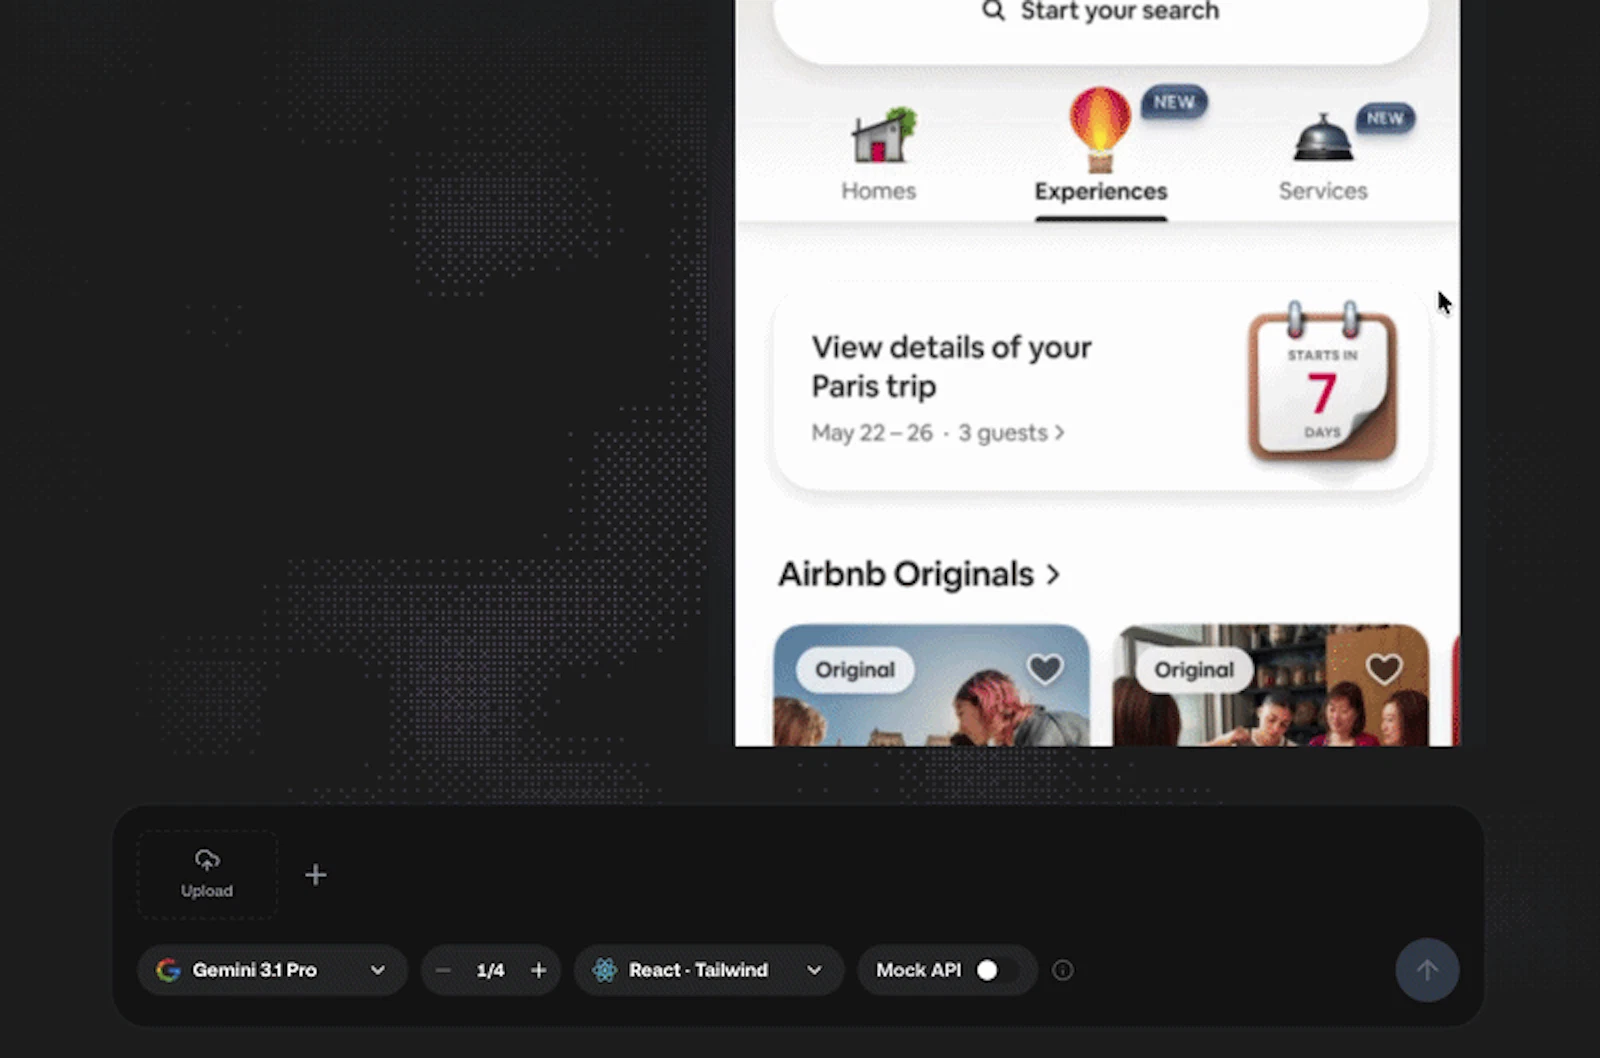The height and width of the screenshot is (1058, 1600).
Task: Click the chevron next to Airbnb Originals
Action: point(1052,575)
